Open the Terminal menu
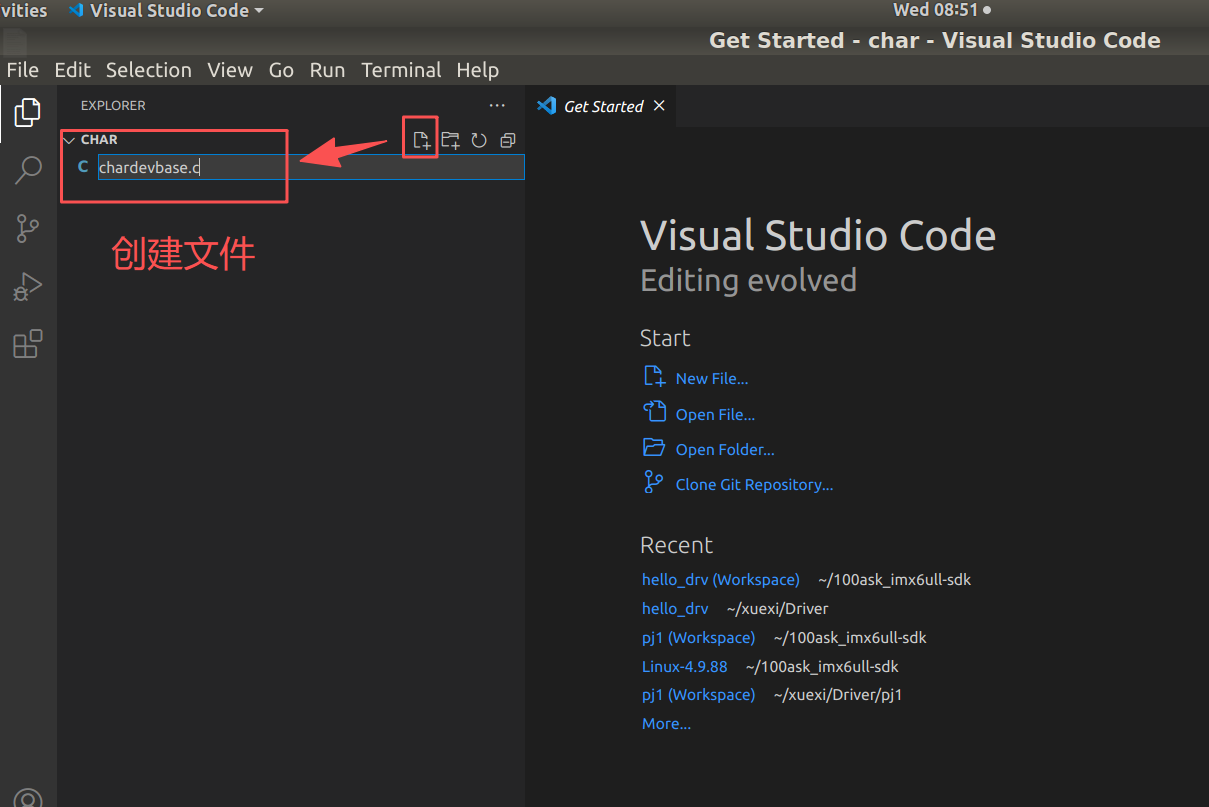 (401, 70)
